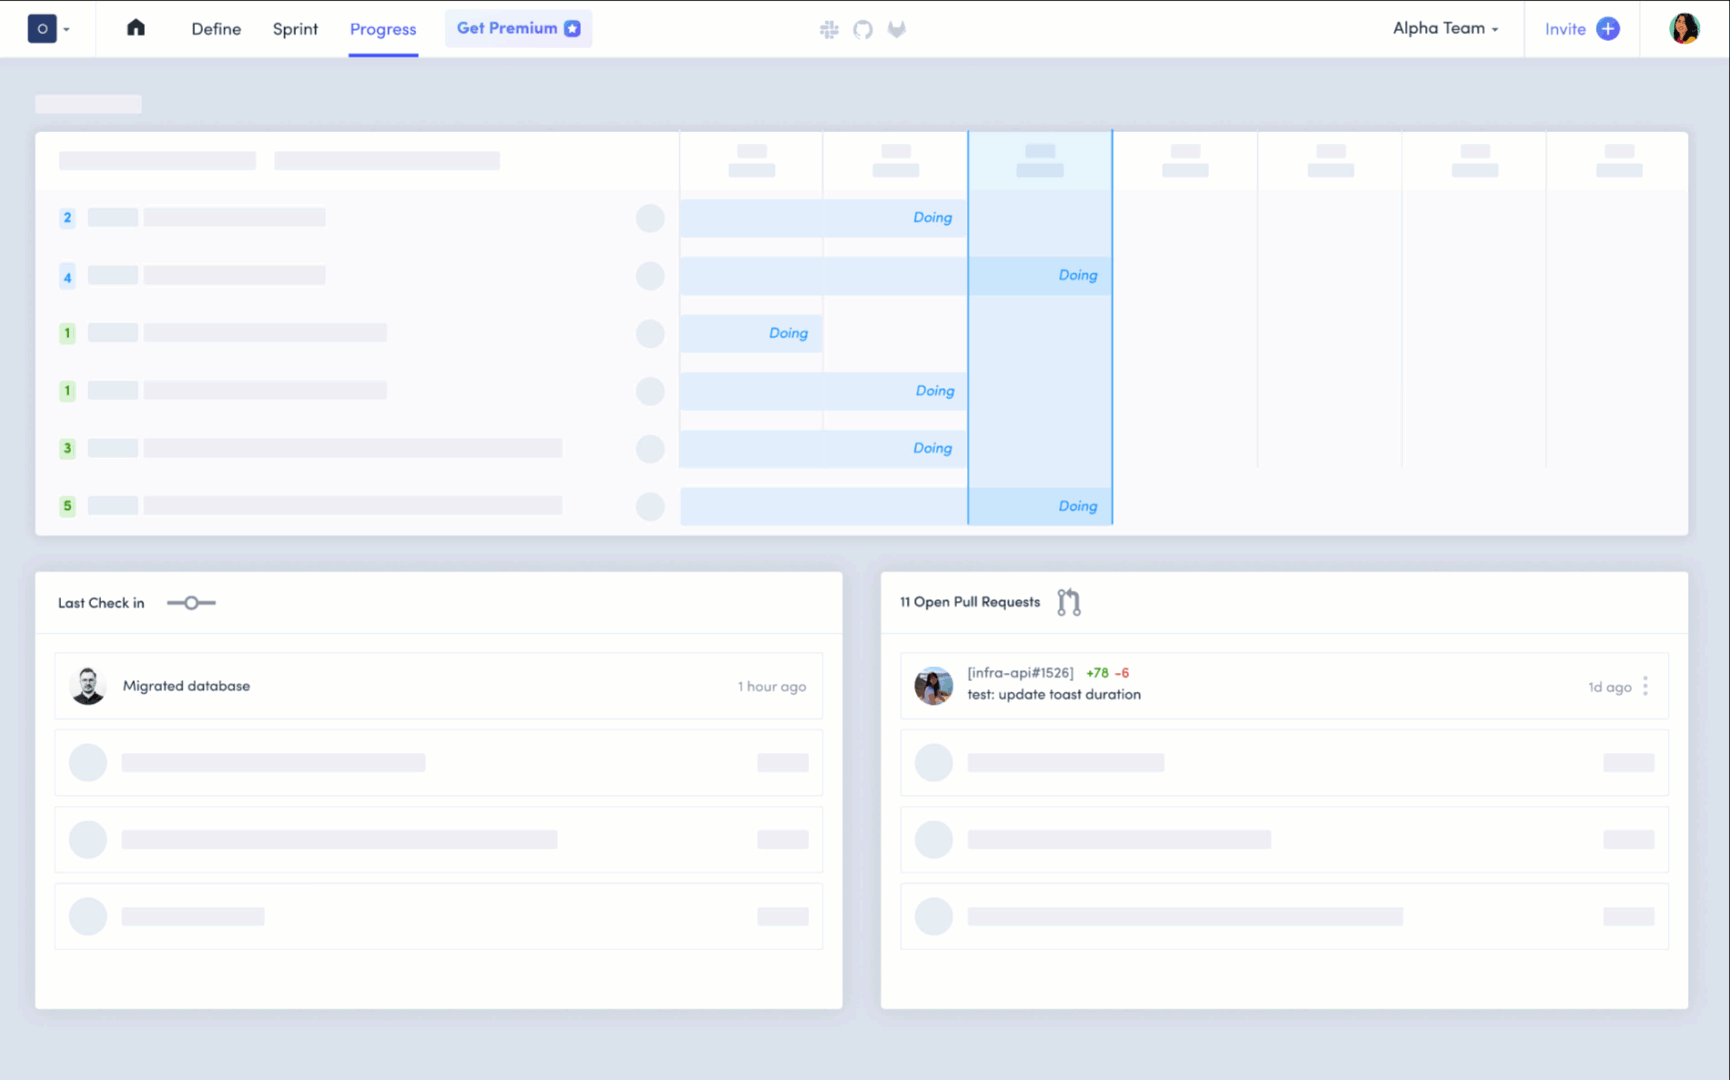The width and height of the screenshot is (1730, 1080).
Task: Adjust the Last Check in slider handle
Action: (190, 603)
